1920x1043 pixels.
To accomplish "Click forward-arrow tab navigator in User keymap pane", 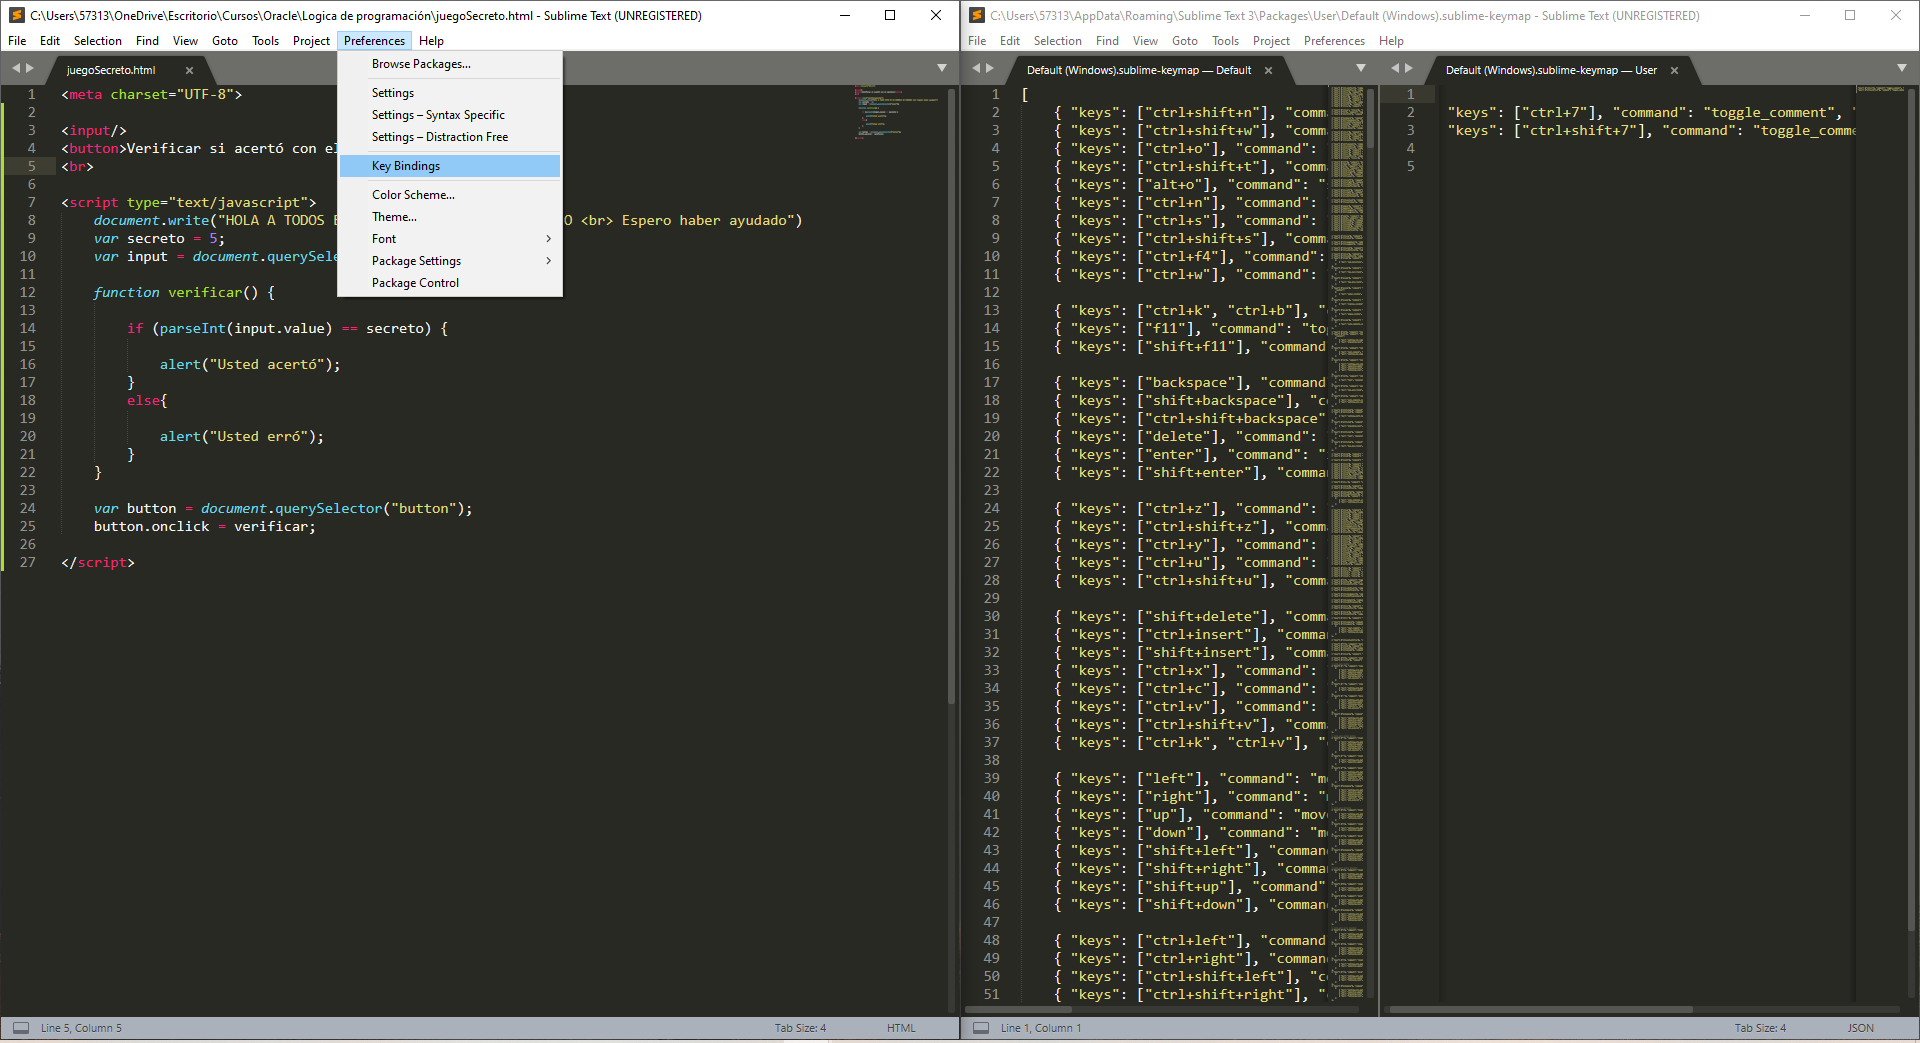I will 1409,68.
